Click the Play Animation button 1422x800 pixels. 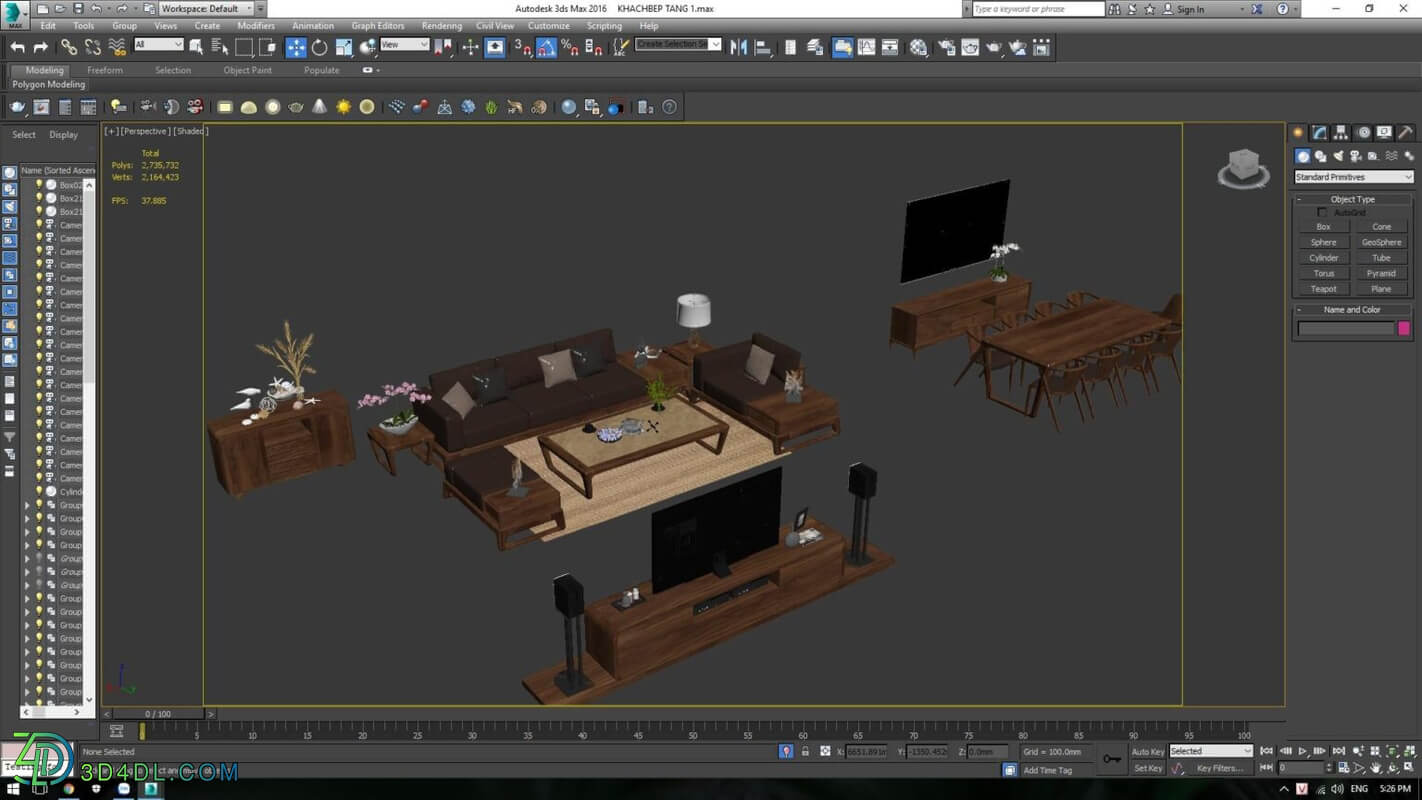[x=1302, y=751]
